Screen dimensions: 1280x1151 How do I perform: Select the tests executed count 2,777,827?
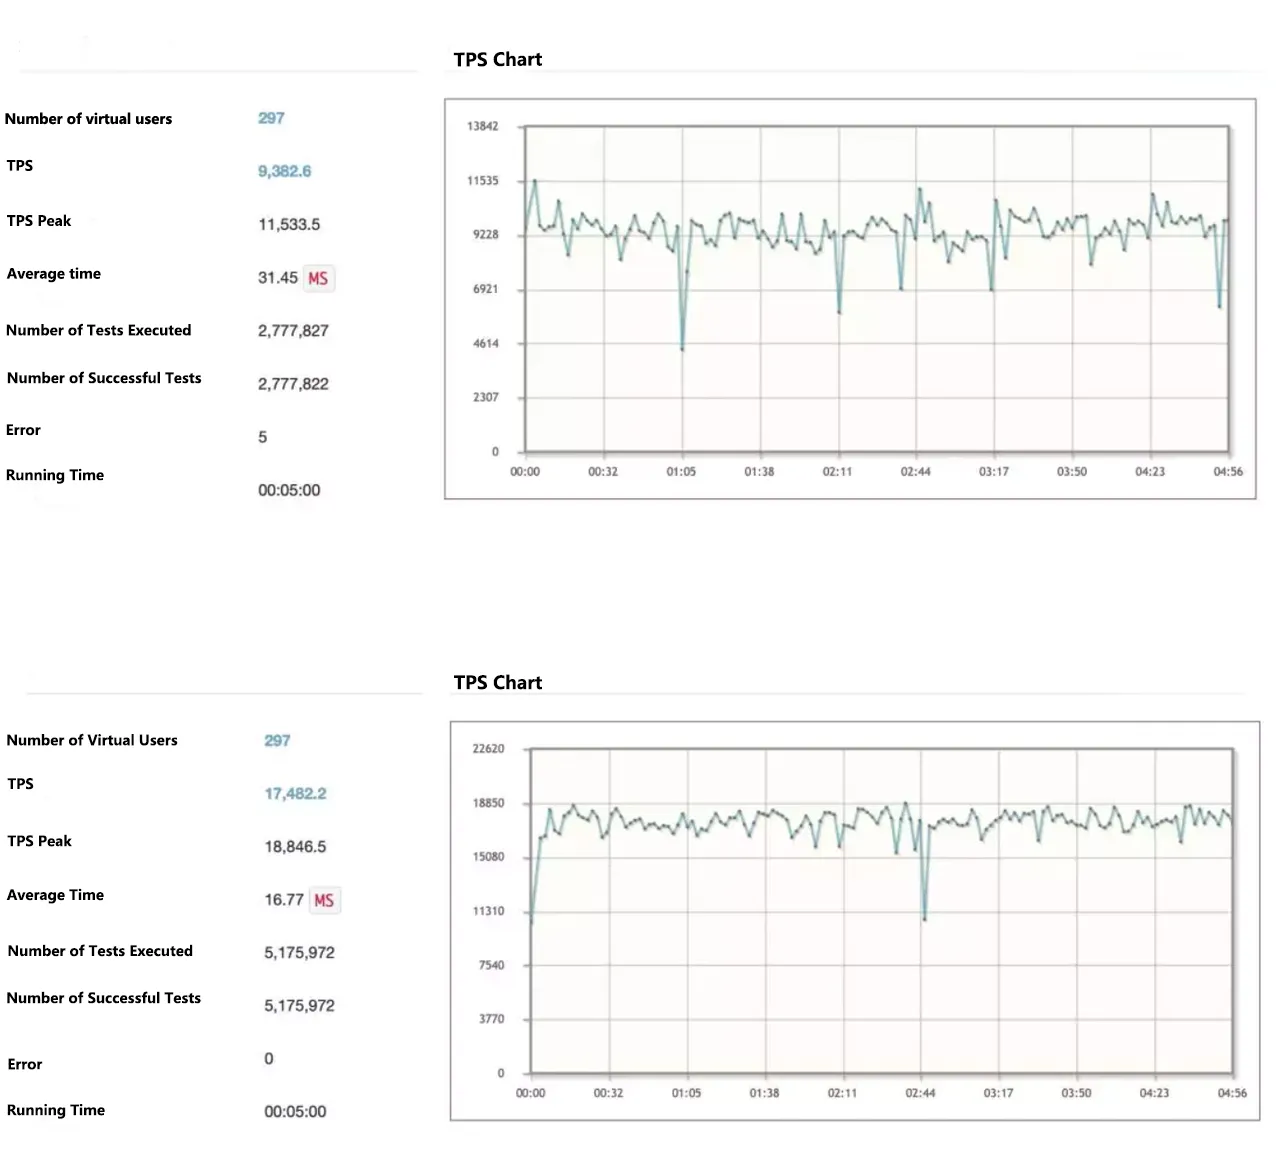(293, 330)
